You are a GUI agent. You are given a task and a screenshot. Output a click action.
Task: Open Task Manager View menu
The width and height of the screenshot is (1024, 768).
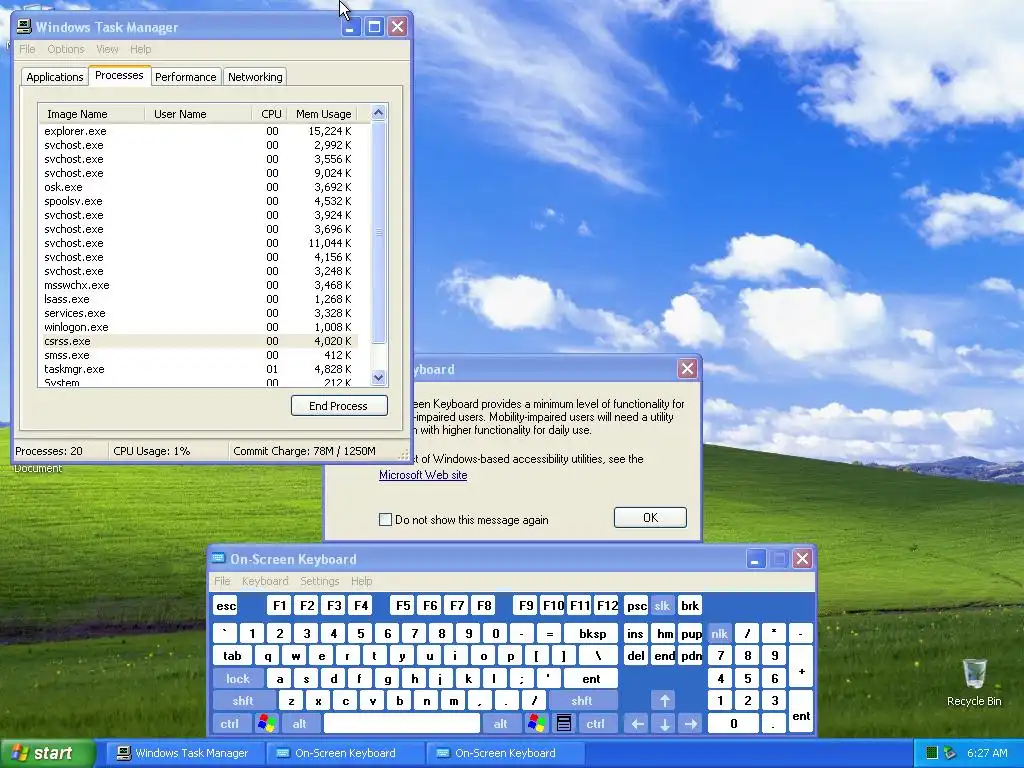click(107, 49)
